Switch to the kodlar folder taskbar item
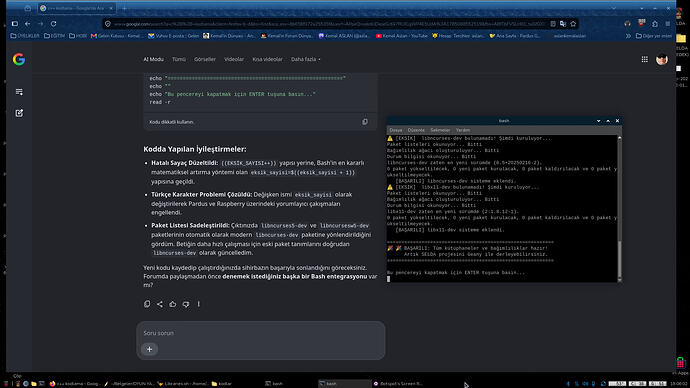This screenshot has width=690, height=388. click(222, 384)
